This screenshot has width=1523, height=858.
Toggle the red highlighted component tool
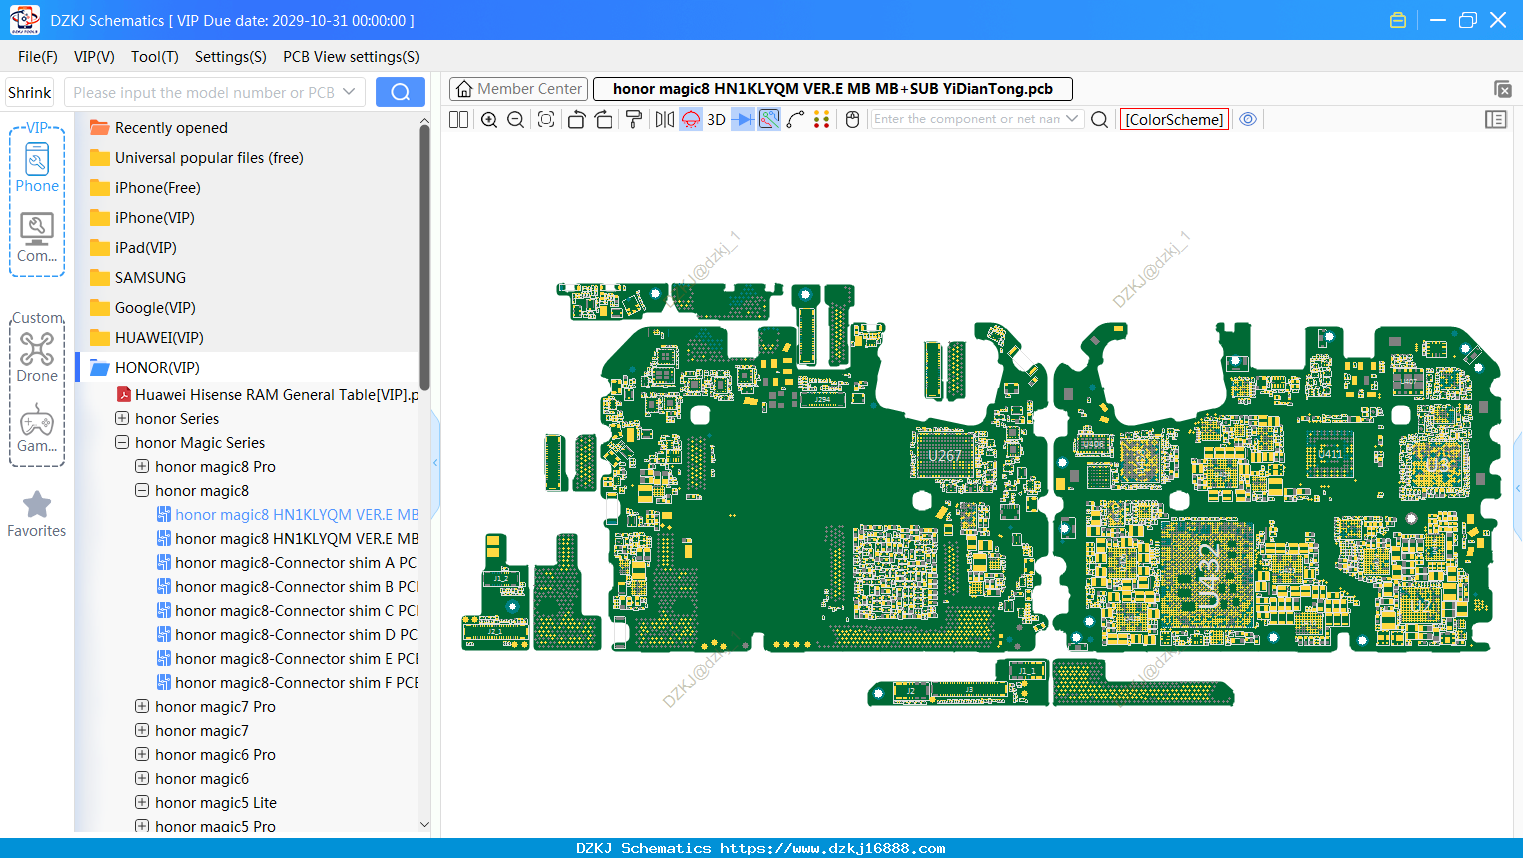(691, 119)
